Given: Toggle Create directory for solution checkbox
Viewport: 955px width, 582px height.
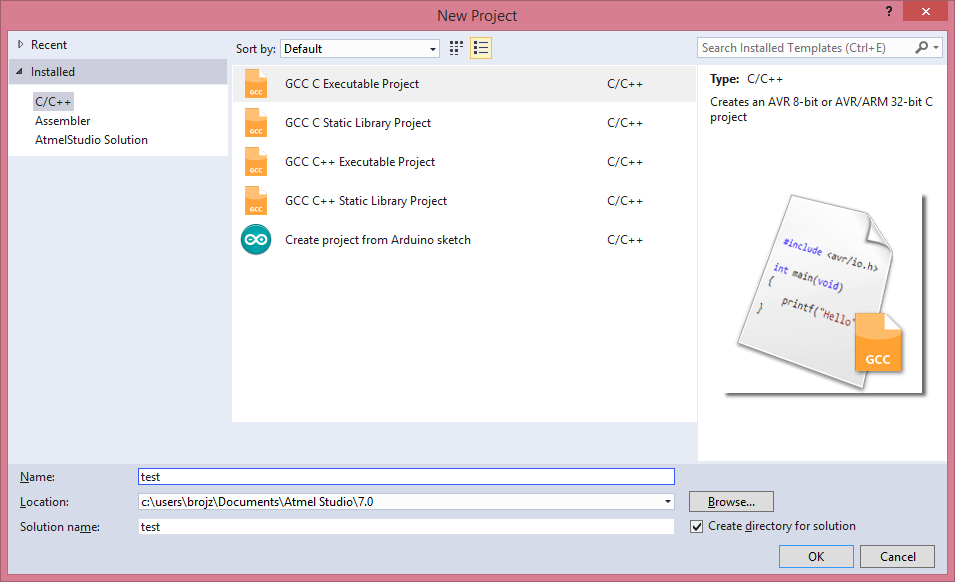Looking at the screenshot, I should [x=696, y=527].
